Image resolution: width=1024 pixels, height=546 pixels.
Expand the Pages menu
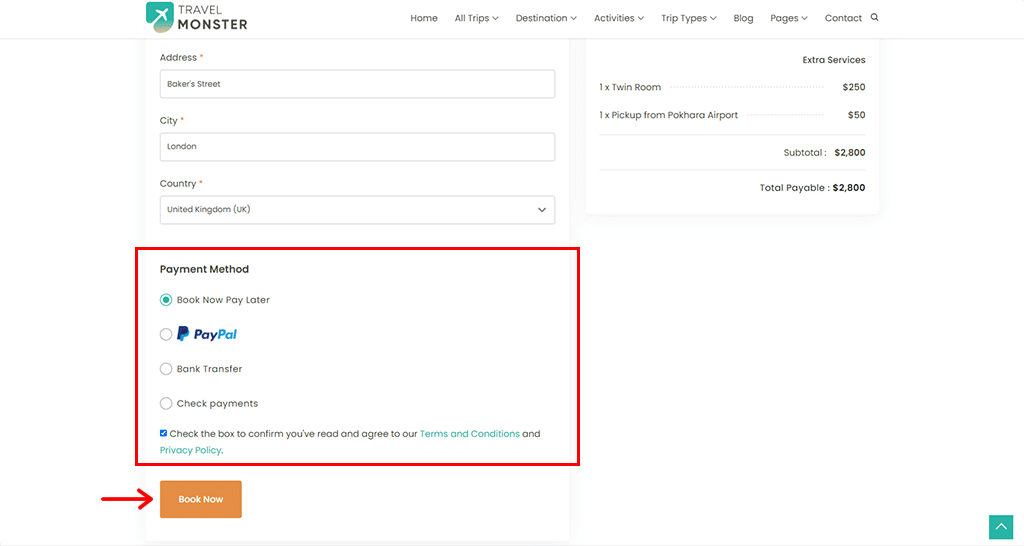[788, 18]
